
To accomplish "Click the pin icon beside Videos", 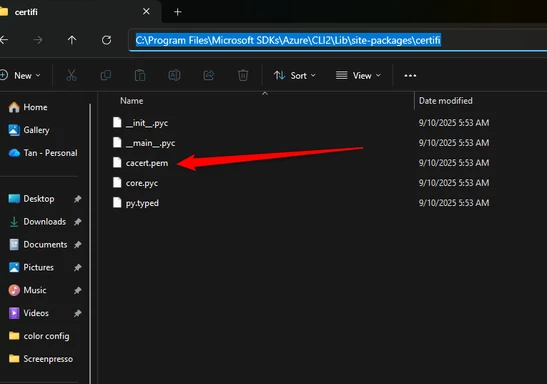I will [77, 313].
